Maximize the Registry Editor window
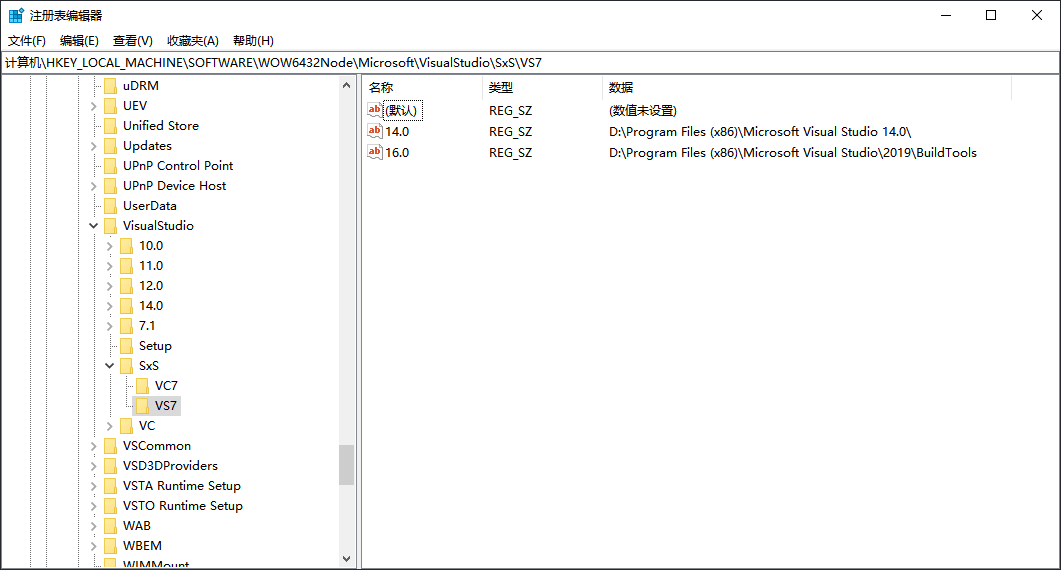 point(991,15)
